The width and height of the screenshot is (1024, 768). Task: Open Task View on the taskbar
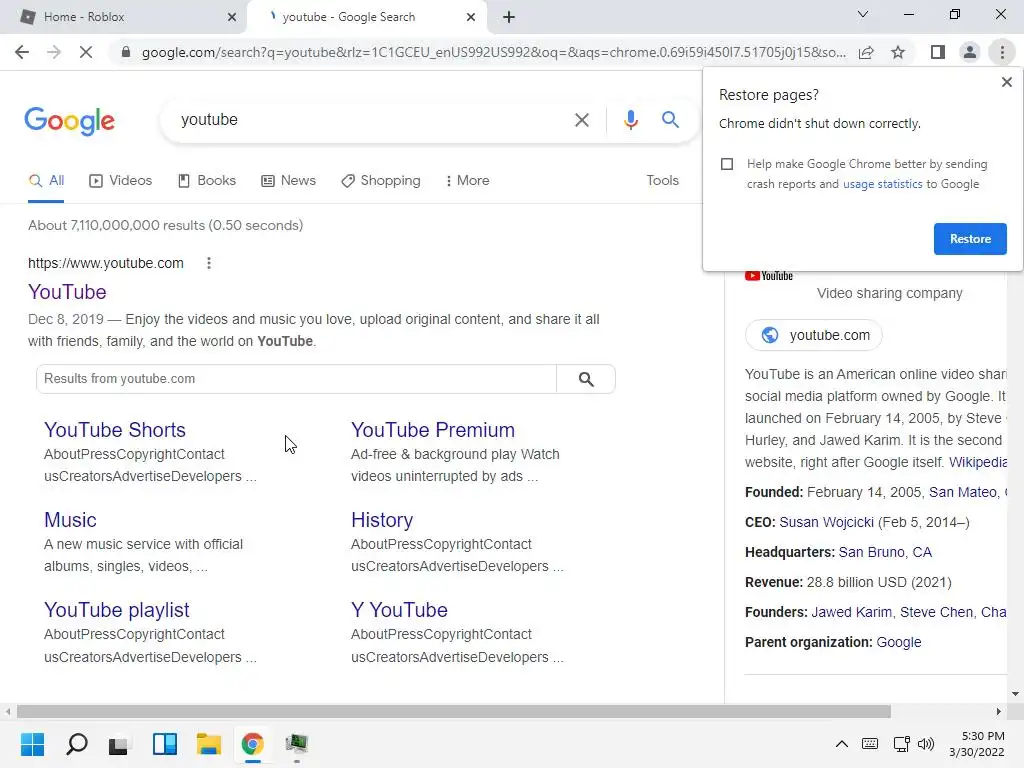click(x=118, y=744)
